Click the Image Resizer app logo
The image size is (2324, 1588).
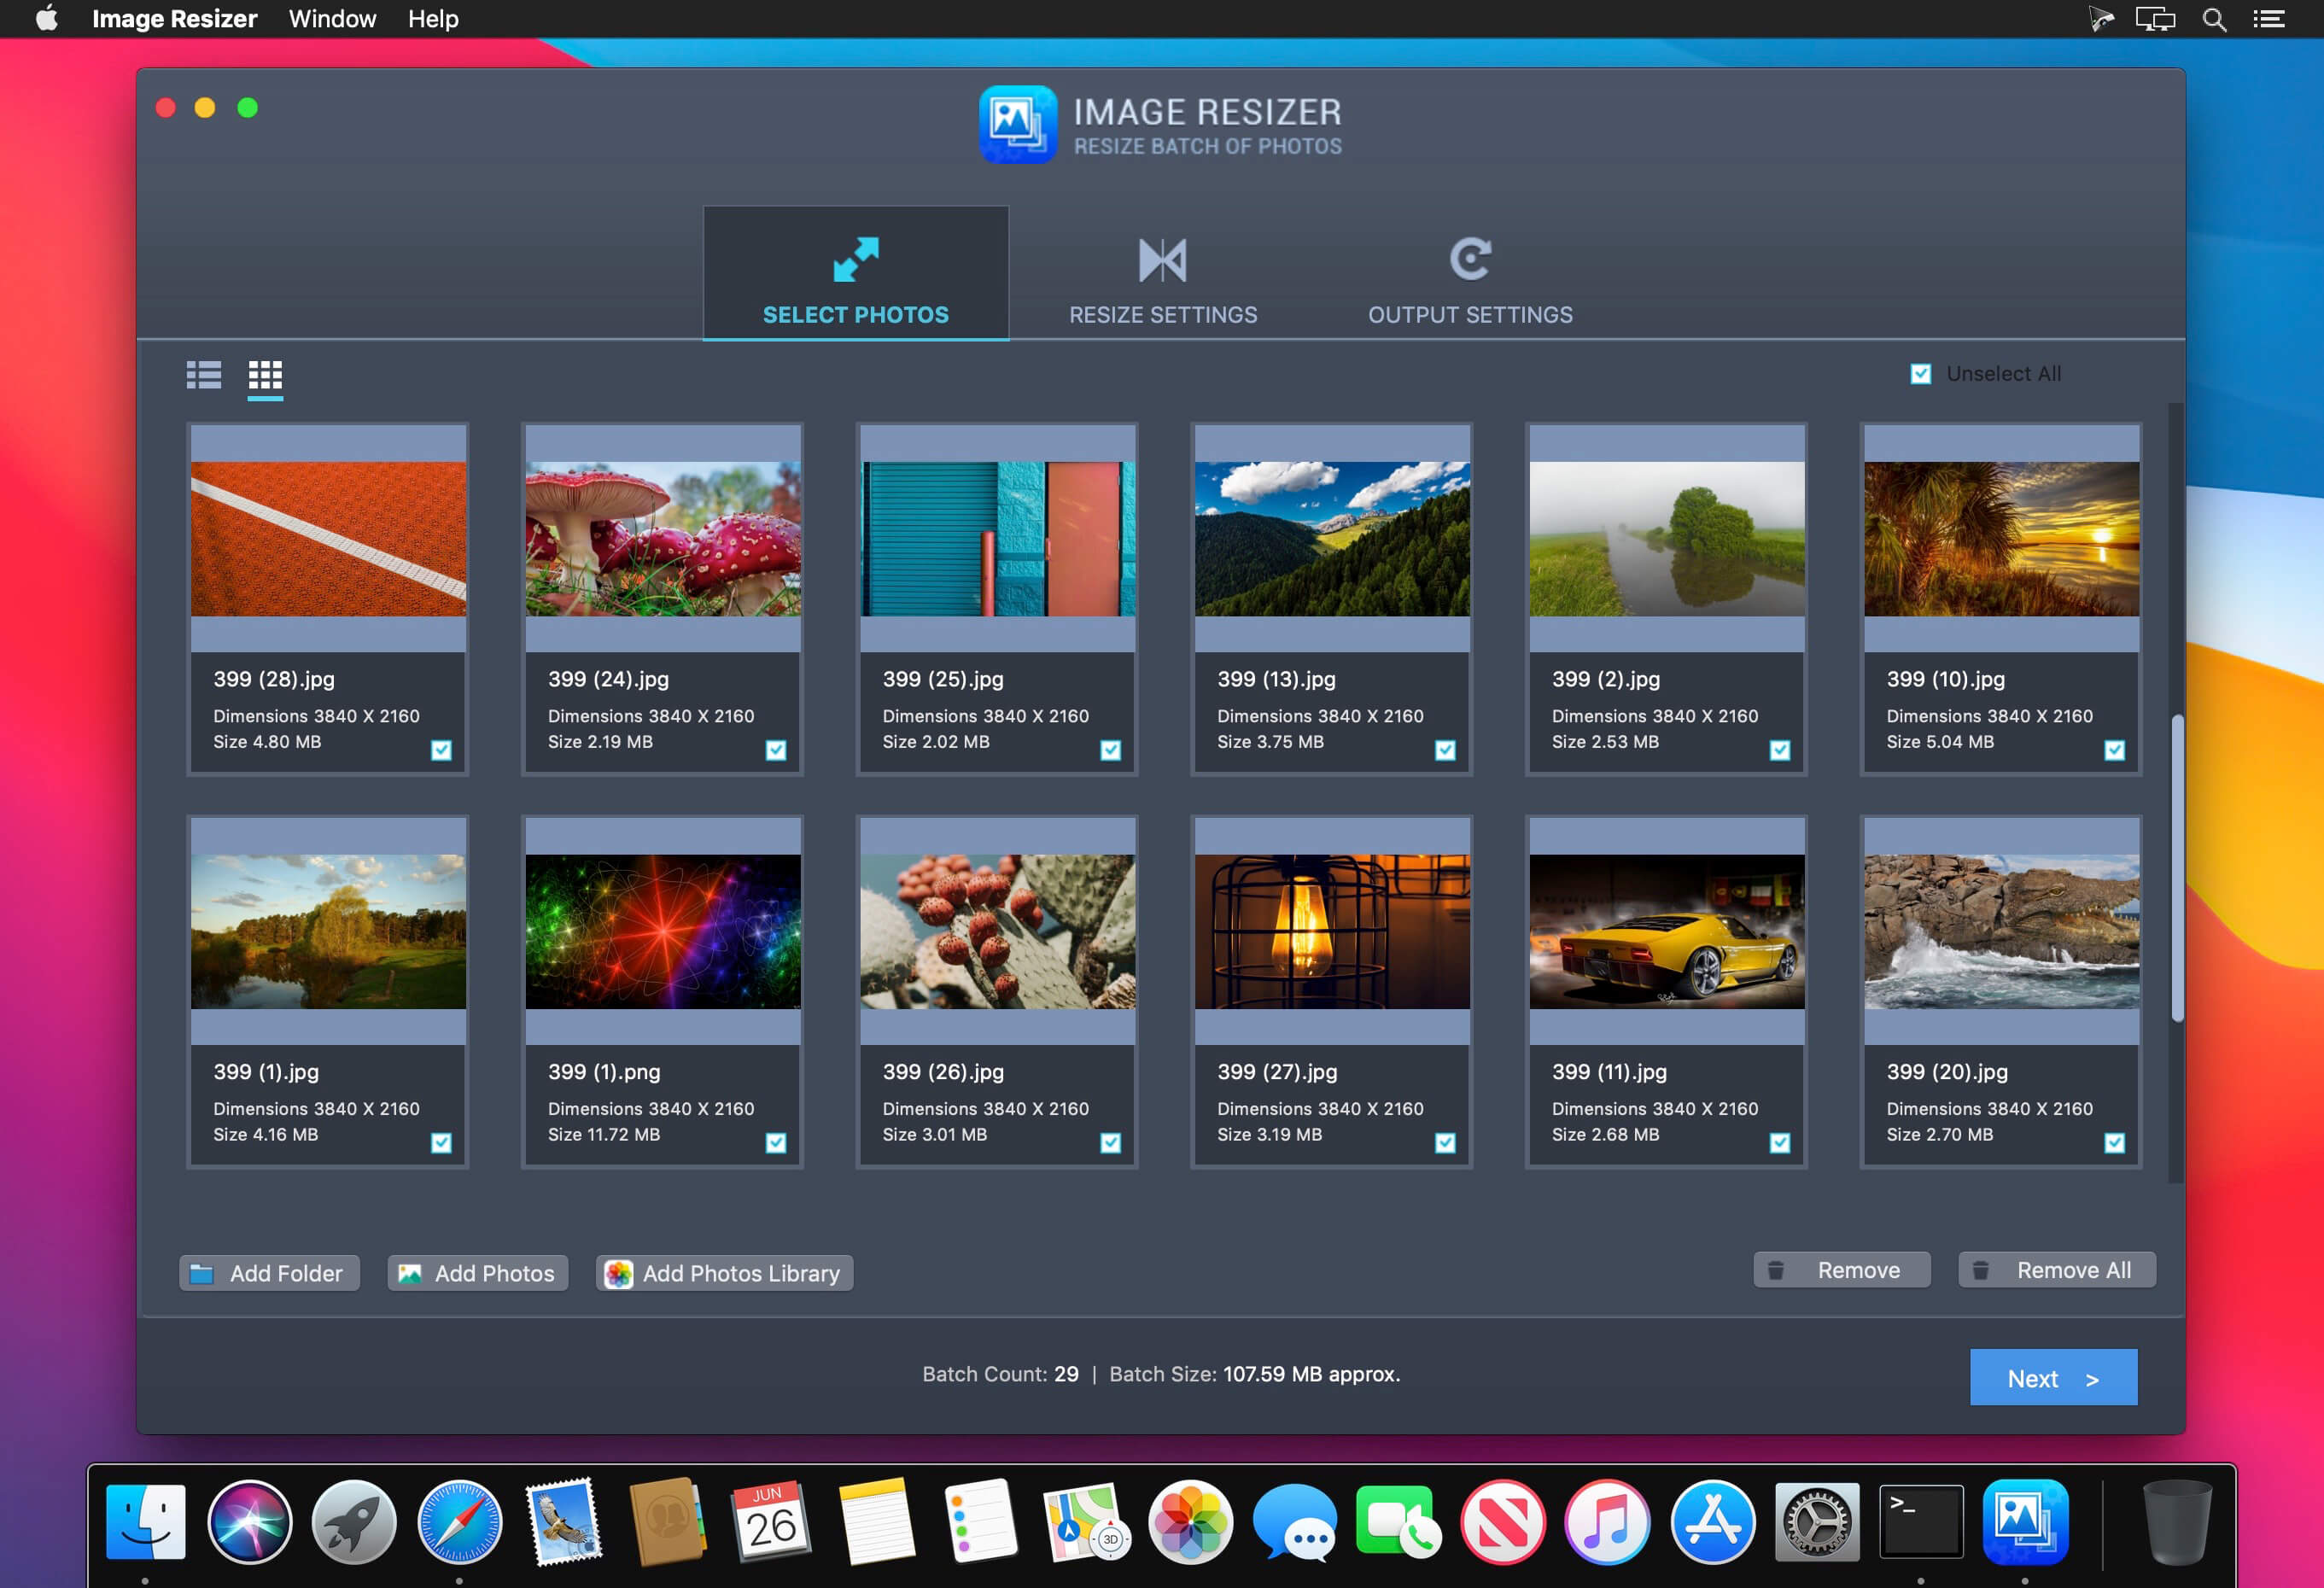click(x=1017, y=124)
